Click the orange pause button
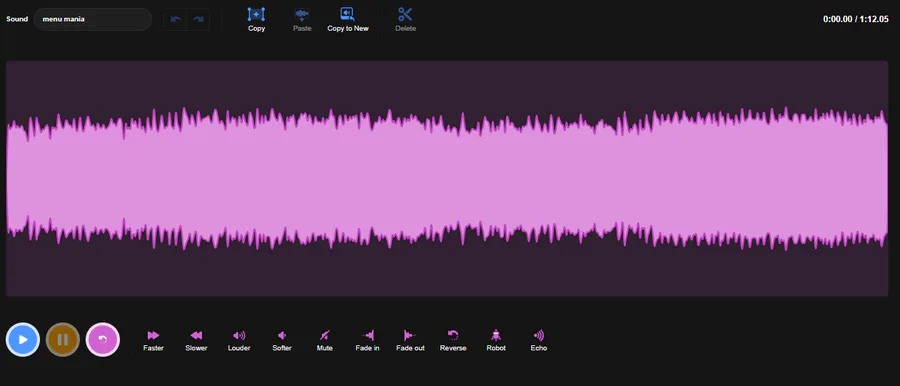This screenshot has height=386, width=900. pos(63,339)
